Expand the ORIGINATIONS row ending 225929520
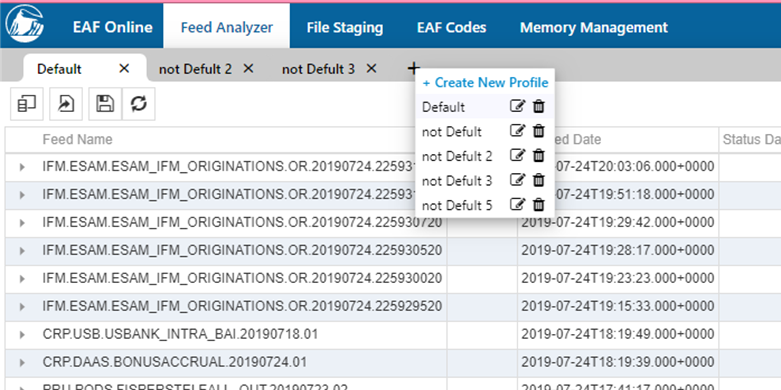 22,306
